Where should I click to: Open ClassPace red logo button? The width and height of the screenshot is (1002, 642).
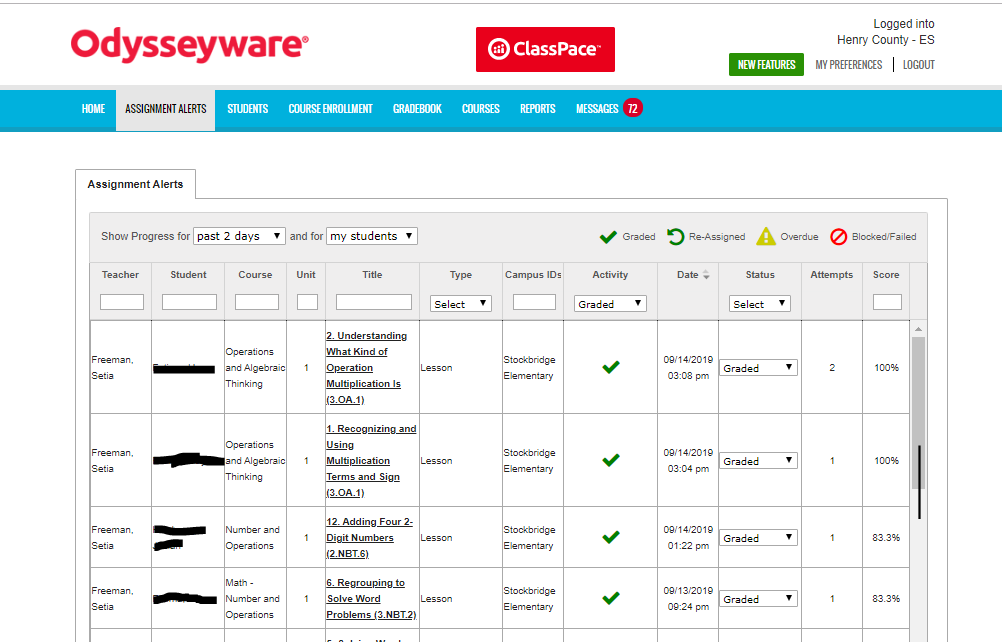tap(545, 49)
